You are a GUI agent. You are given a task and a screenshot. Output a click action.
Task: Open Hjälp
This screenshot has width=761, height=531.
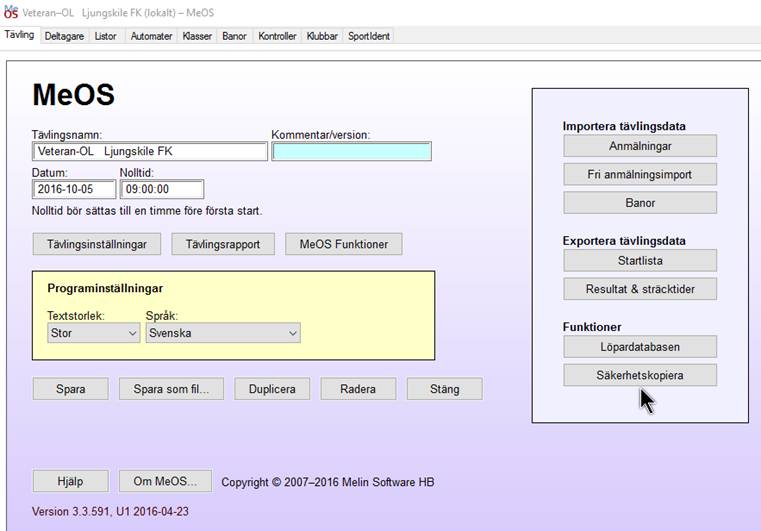70,481
